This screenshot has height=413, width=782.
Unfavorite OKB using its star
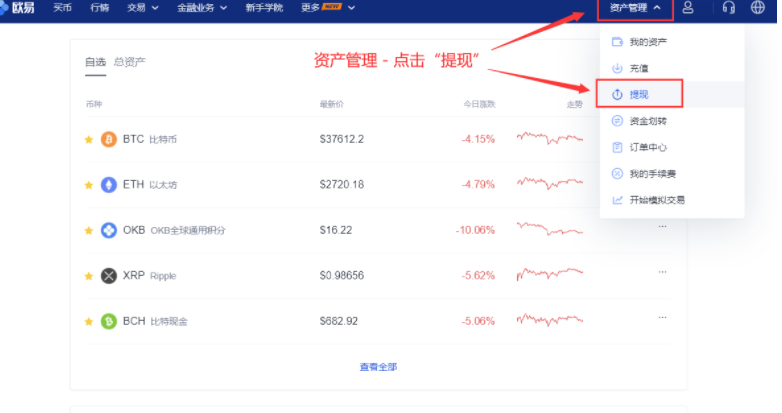[89, 230]
